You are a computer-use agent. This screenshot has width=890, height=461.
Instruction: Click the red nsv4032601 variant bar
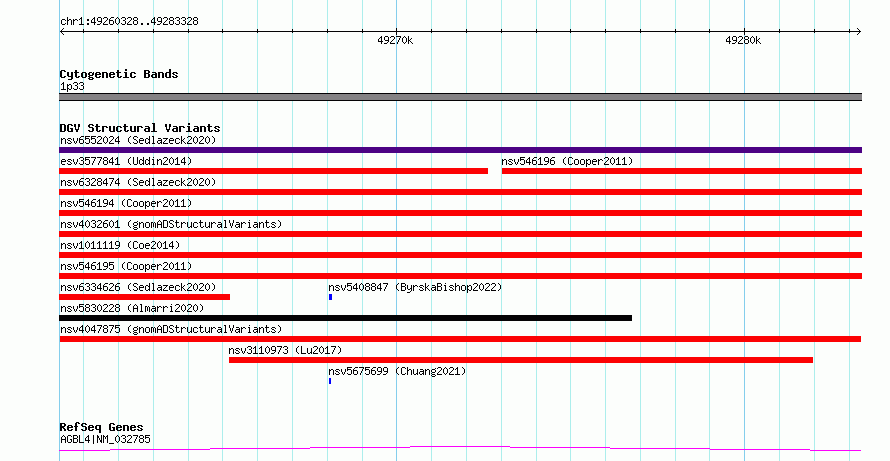460,234
